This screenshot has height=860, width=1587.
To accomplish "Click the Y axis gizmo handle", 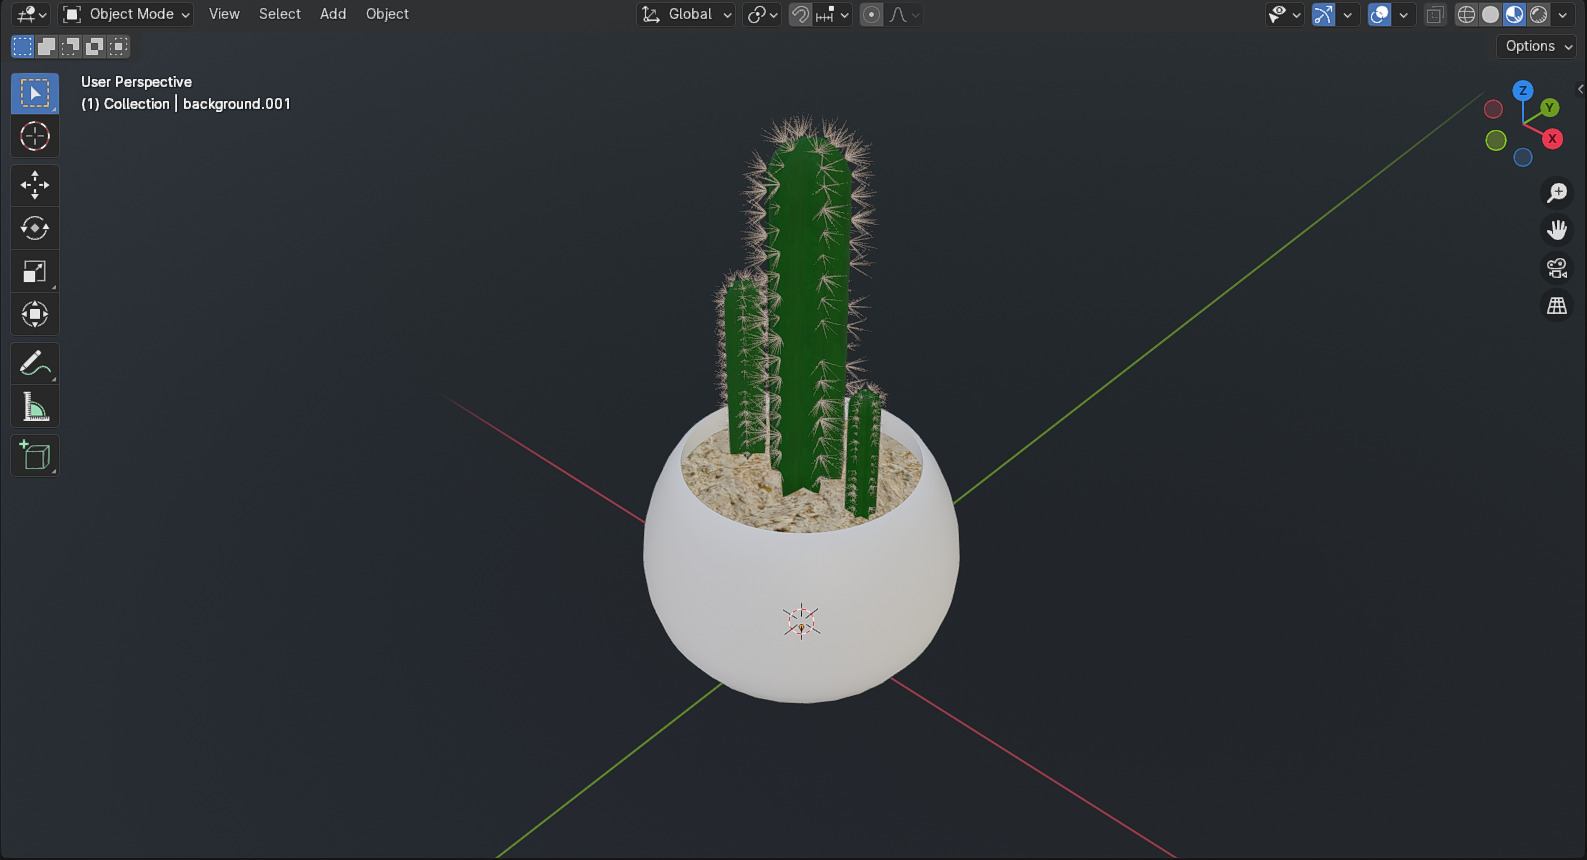I will click(x=1549, y=107).
